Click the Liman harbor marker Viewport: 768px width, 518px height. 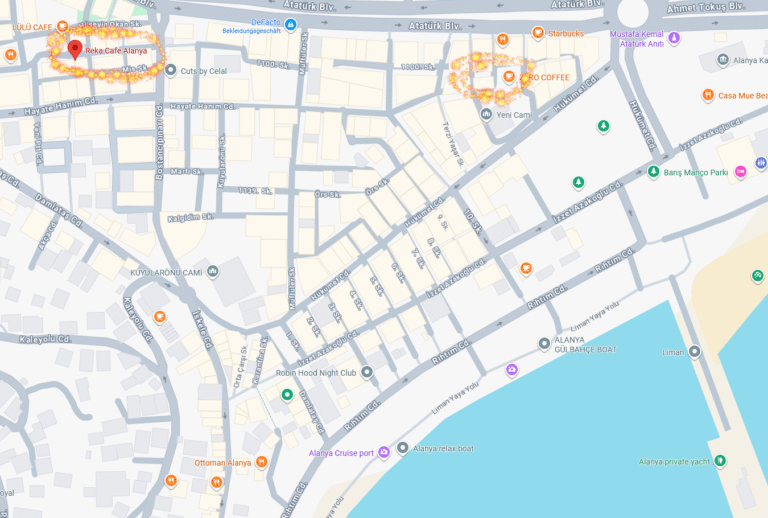click(695, 351)
